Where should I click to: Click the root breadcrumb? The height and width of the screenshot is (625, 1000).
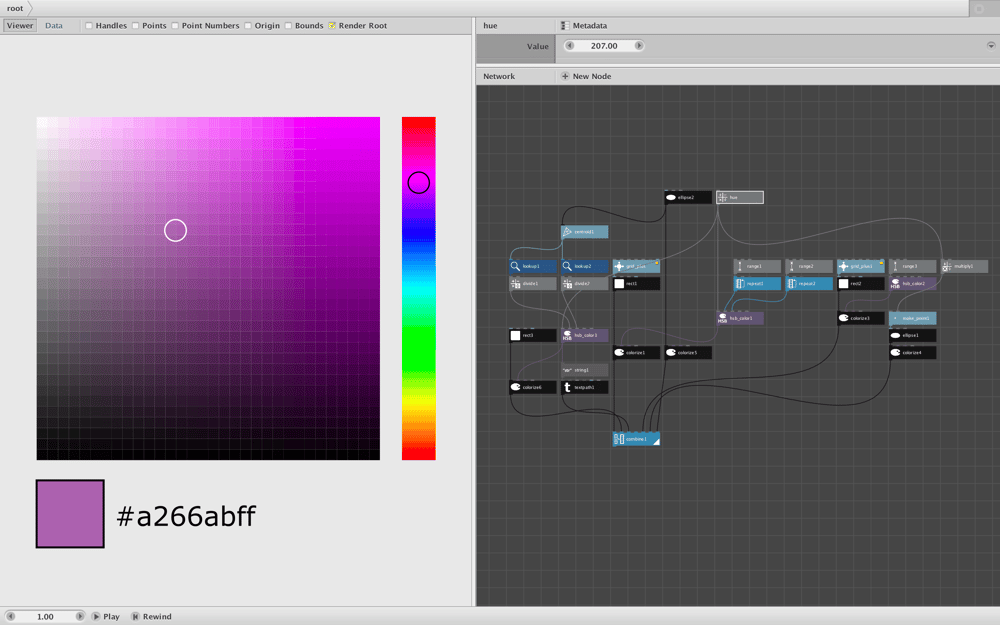click(15, 8)
